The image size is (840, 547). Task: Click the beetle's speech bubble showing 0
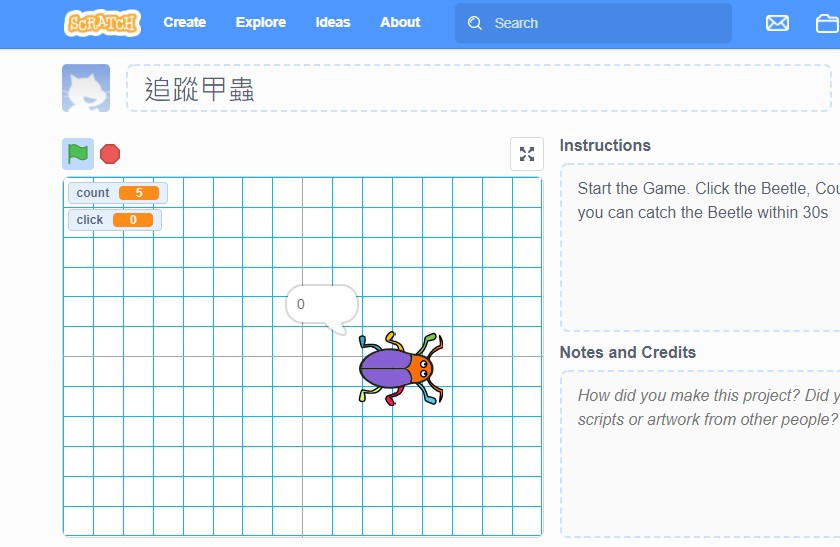click(321, 308)
